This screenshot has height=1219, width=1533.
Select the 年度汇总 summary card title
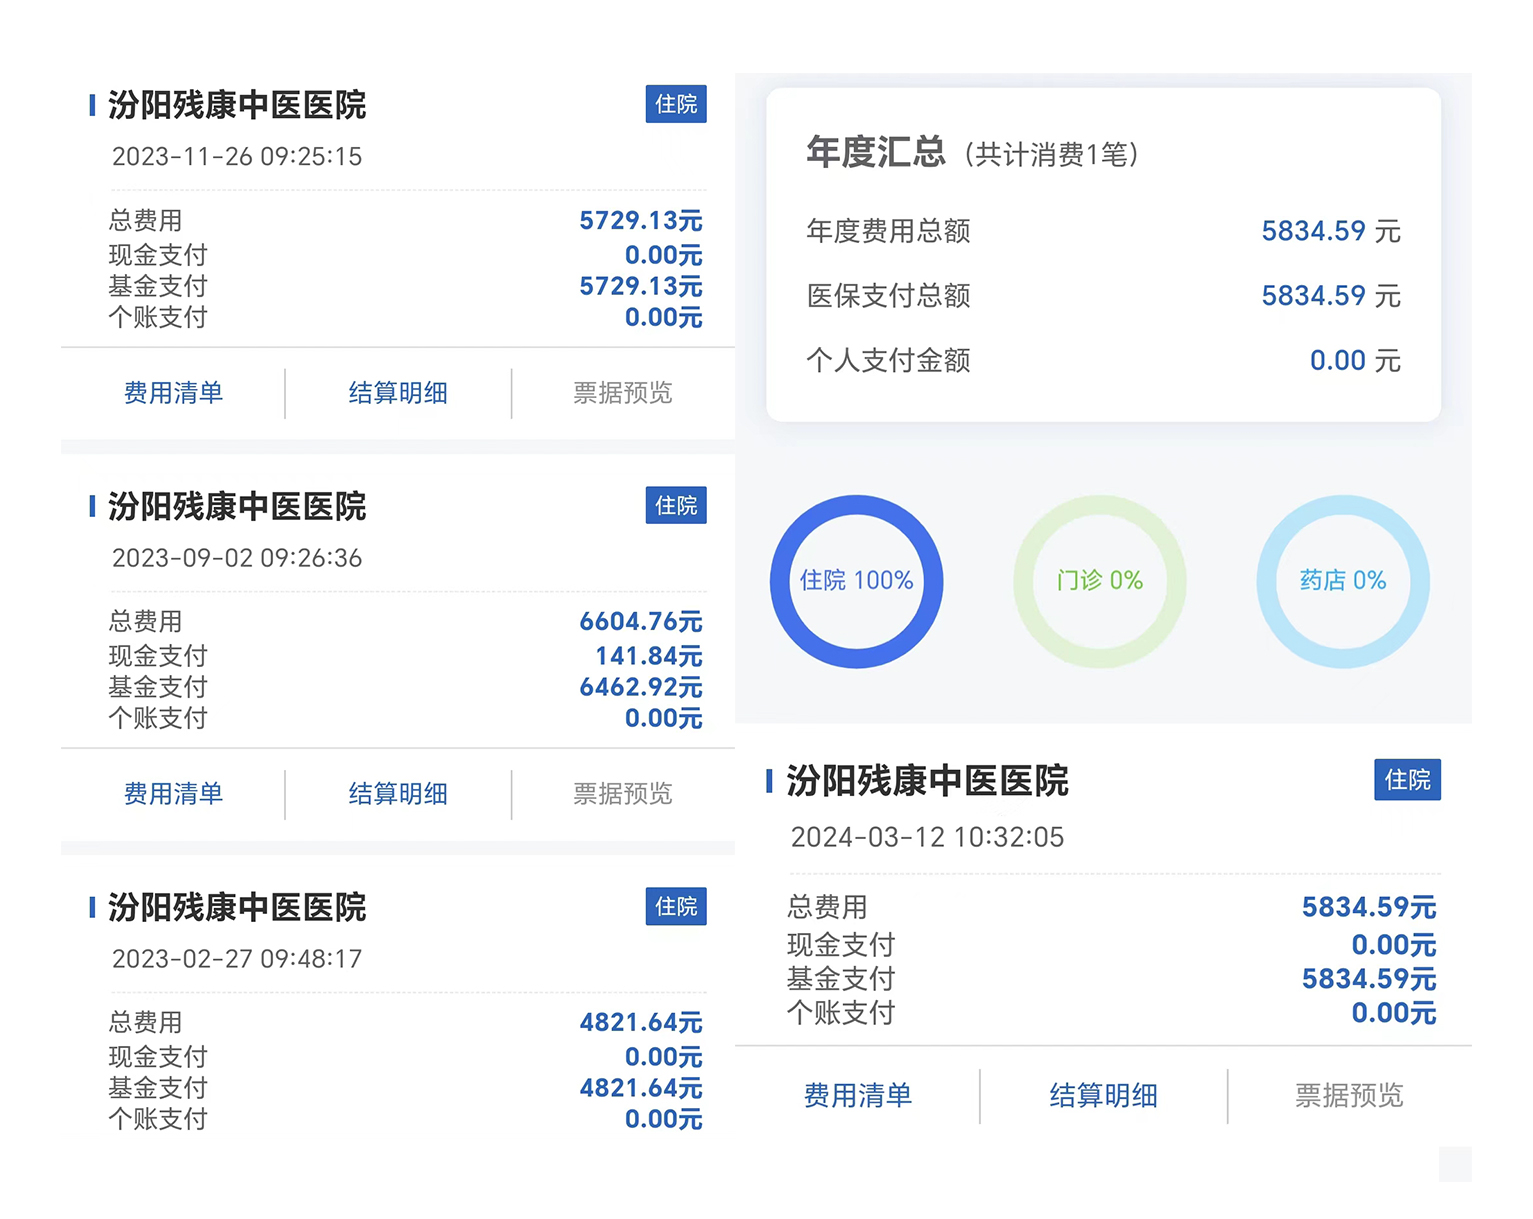[875, 152]
